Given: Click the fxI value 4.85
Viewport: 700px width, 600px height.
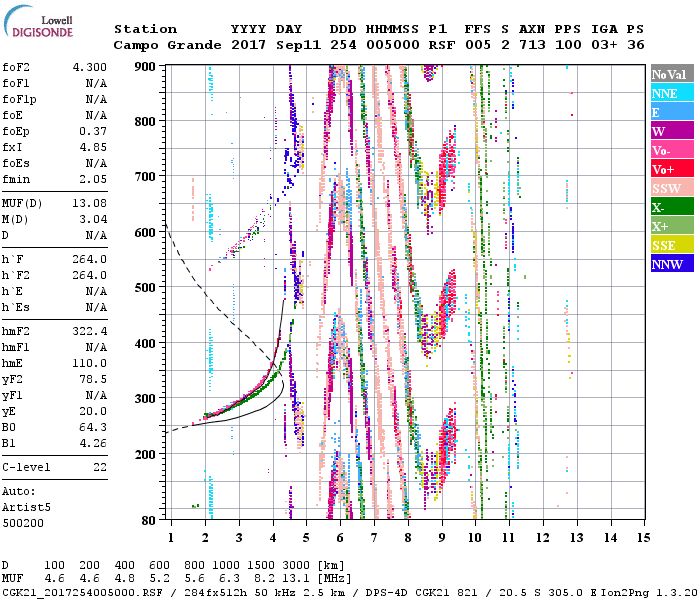Looking at the screenshot, I should (93, 147).
